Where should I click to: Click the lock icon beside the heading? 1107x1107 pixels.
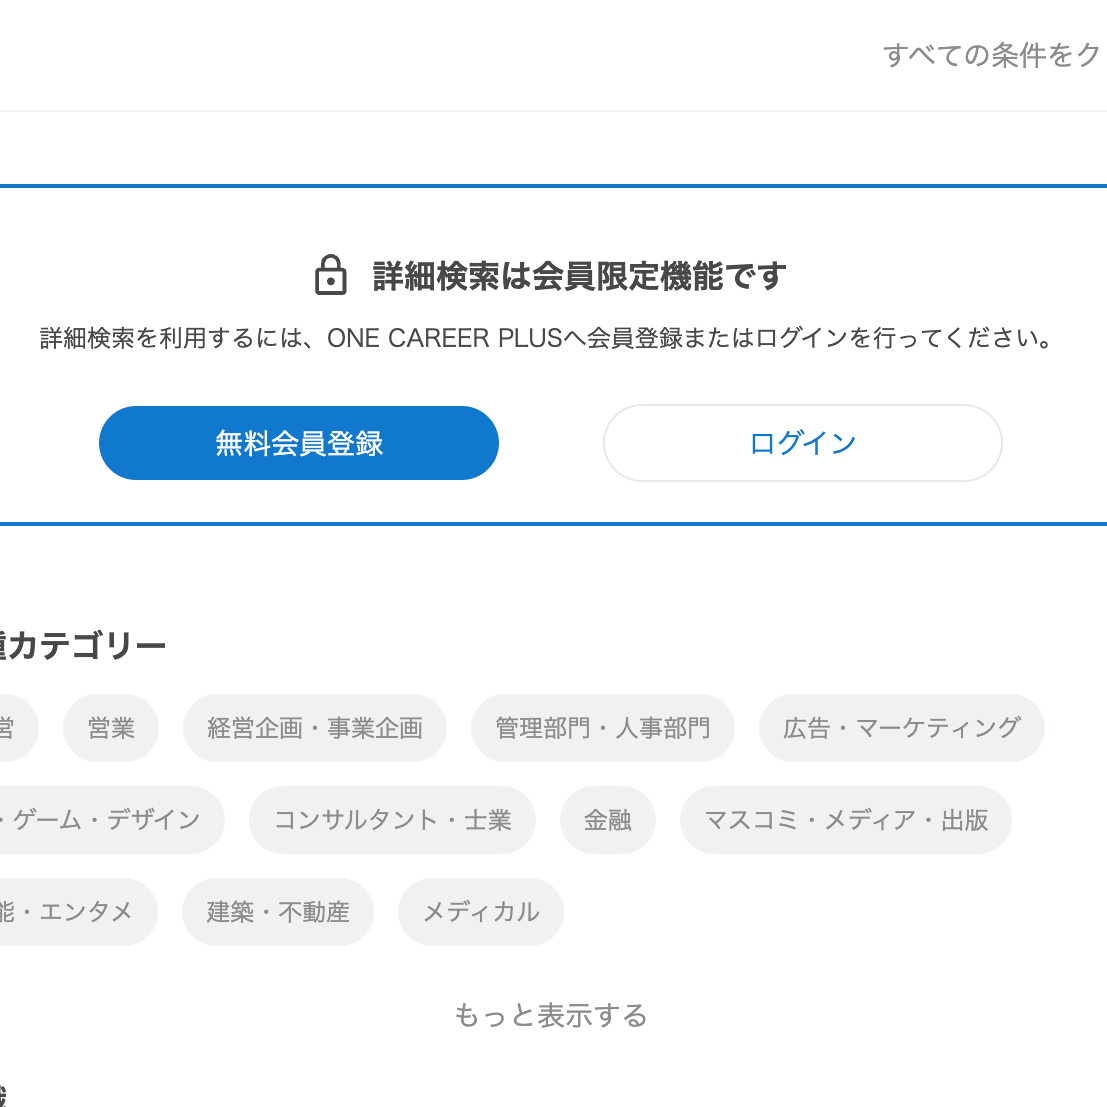coord(330,275)
